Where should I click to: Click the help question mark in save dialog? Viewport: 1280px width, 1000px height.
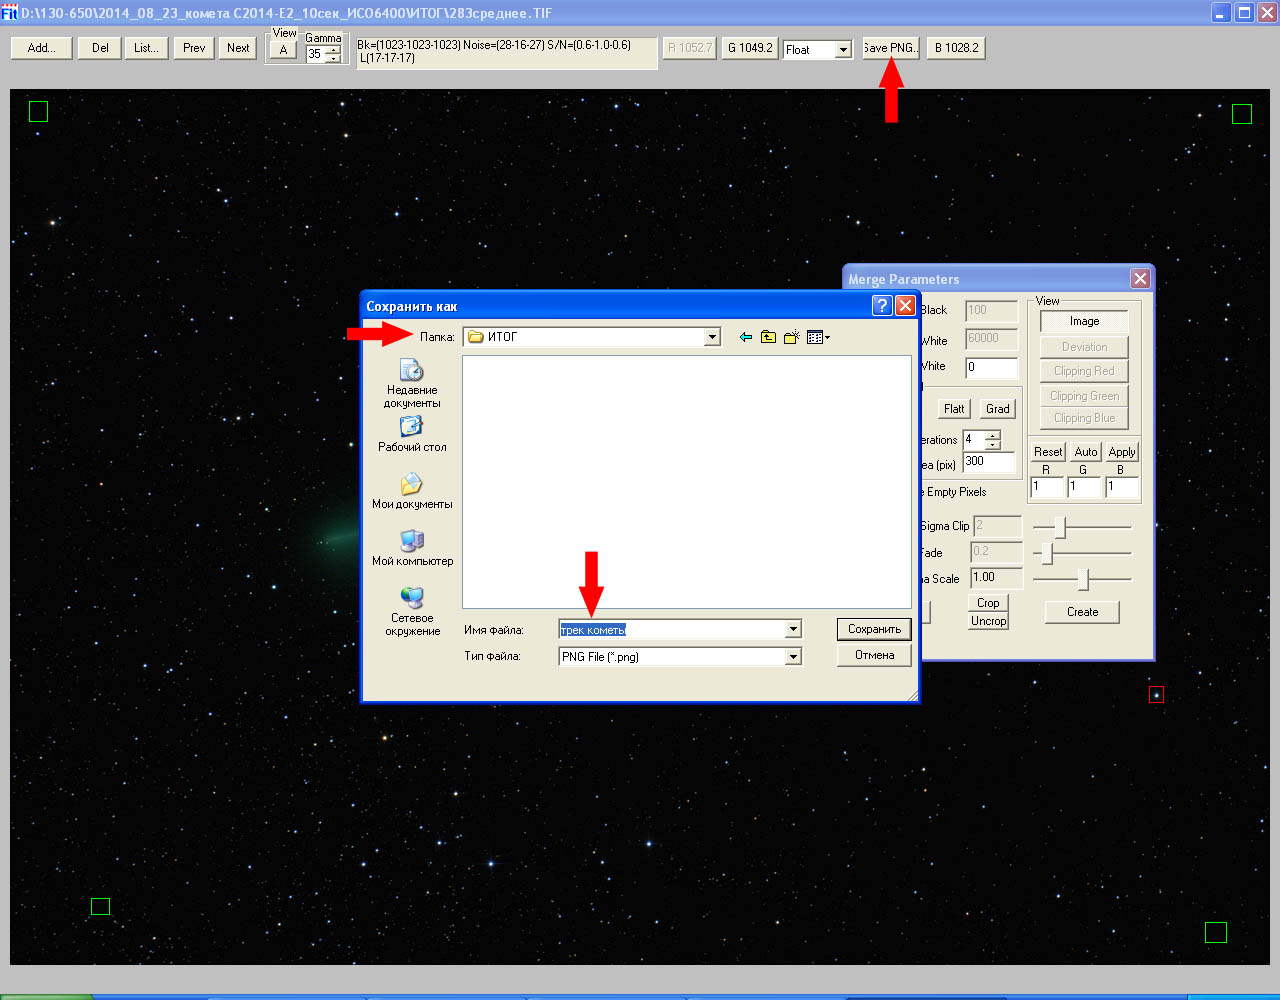(x=882, y=306)
